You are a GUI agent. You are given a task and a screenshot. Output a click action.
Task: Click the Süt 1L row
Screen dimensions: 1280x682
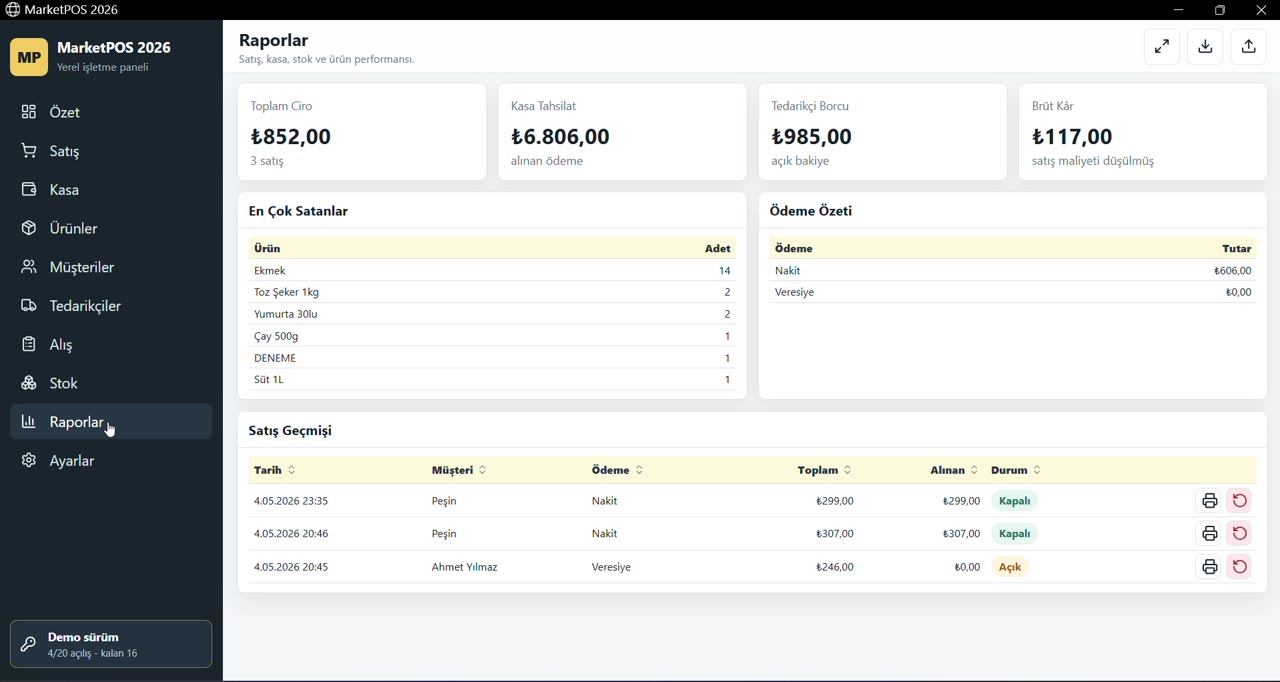point(492,380)
